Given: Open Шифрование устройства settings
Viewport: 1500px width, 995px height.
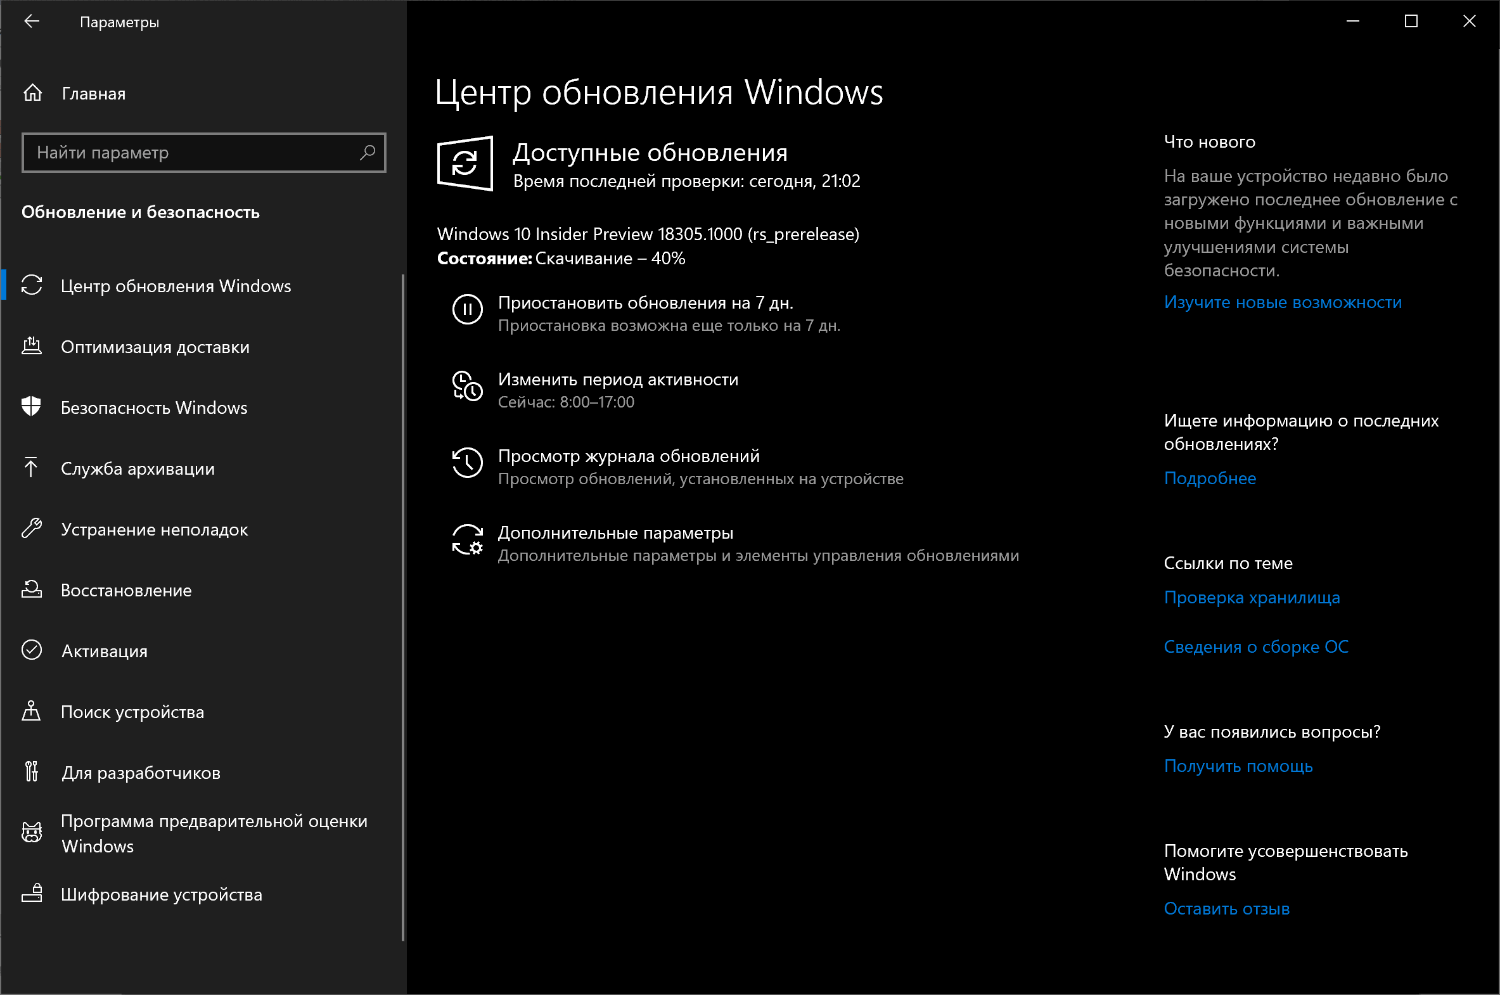Looking at the screenshot, I should (x=161, y=894).
